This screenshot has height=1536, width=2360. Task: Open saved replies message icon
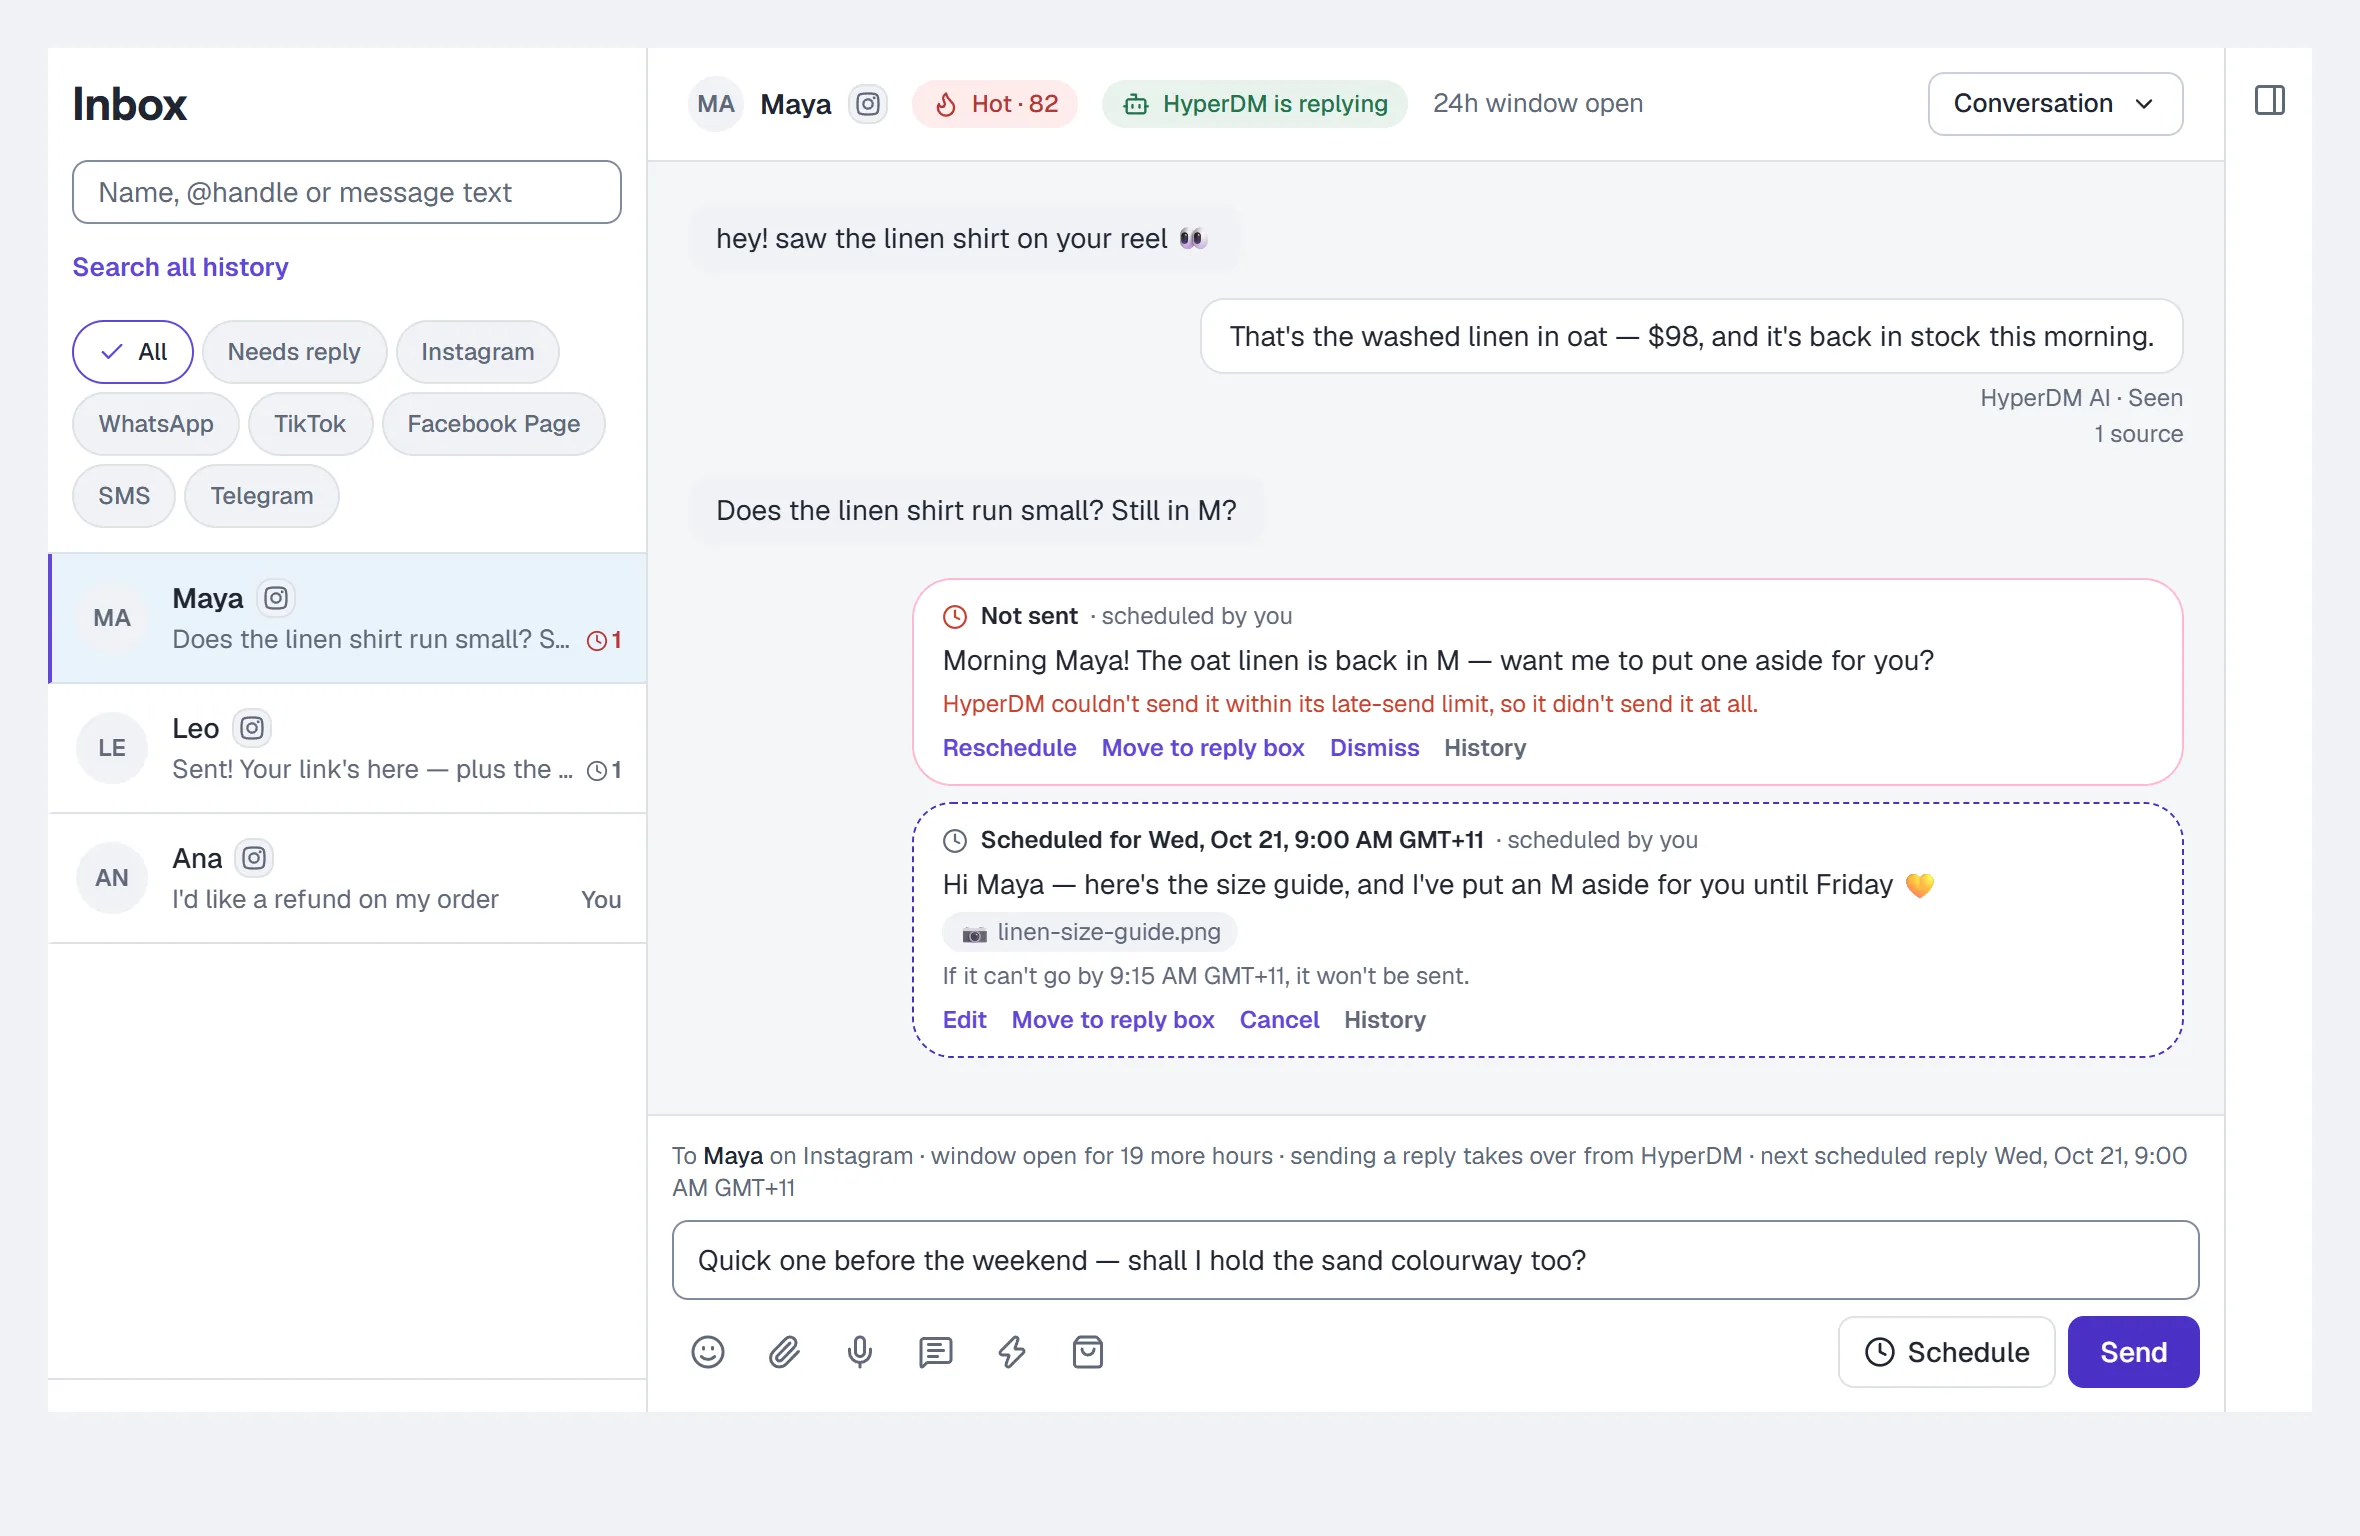tap(936, 1352)
